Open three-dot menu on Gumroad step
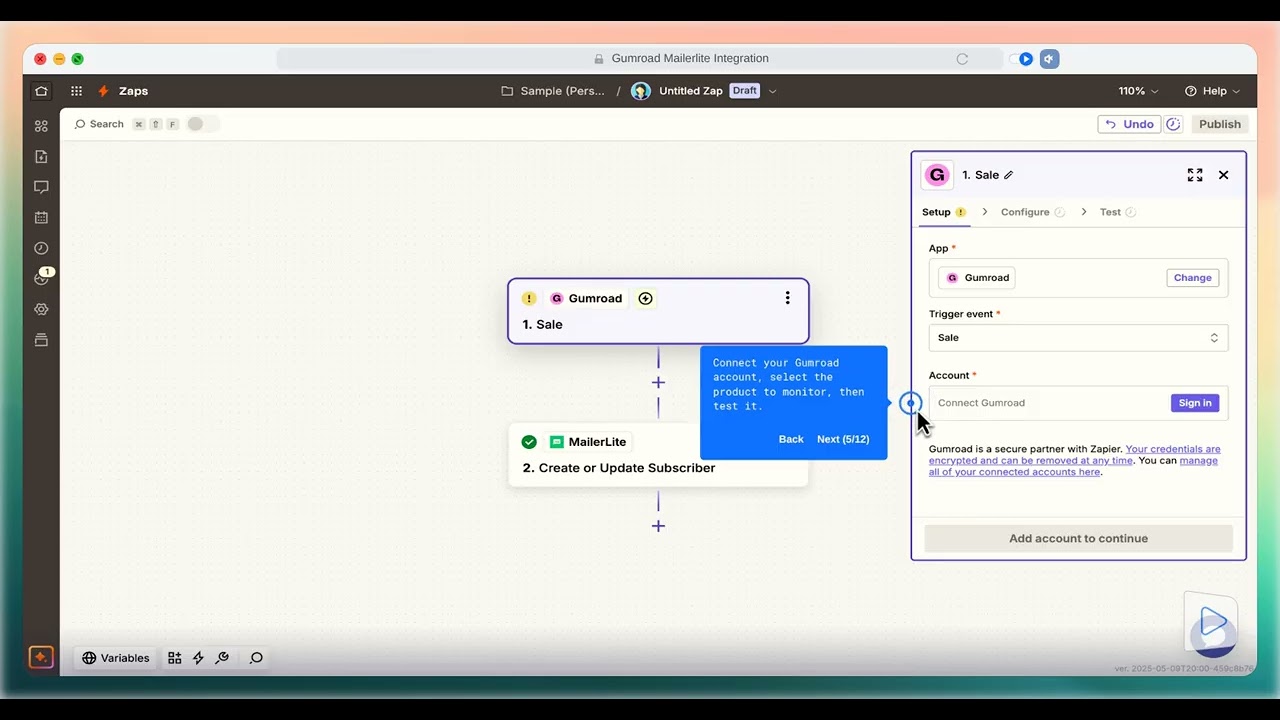 tap(787, 298)
